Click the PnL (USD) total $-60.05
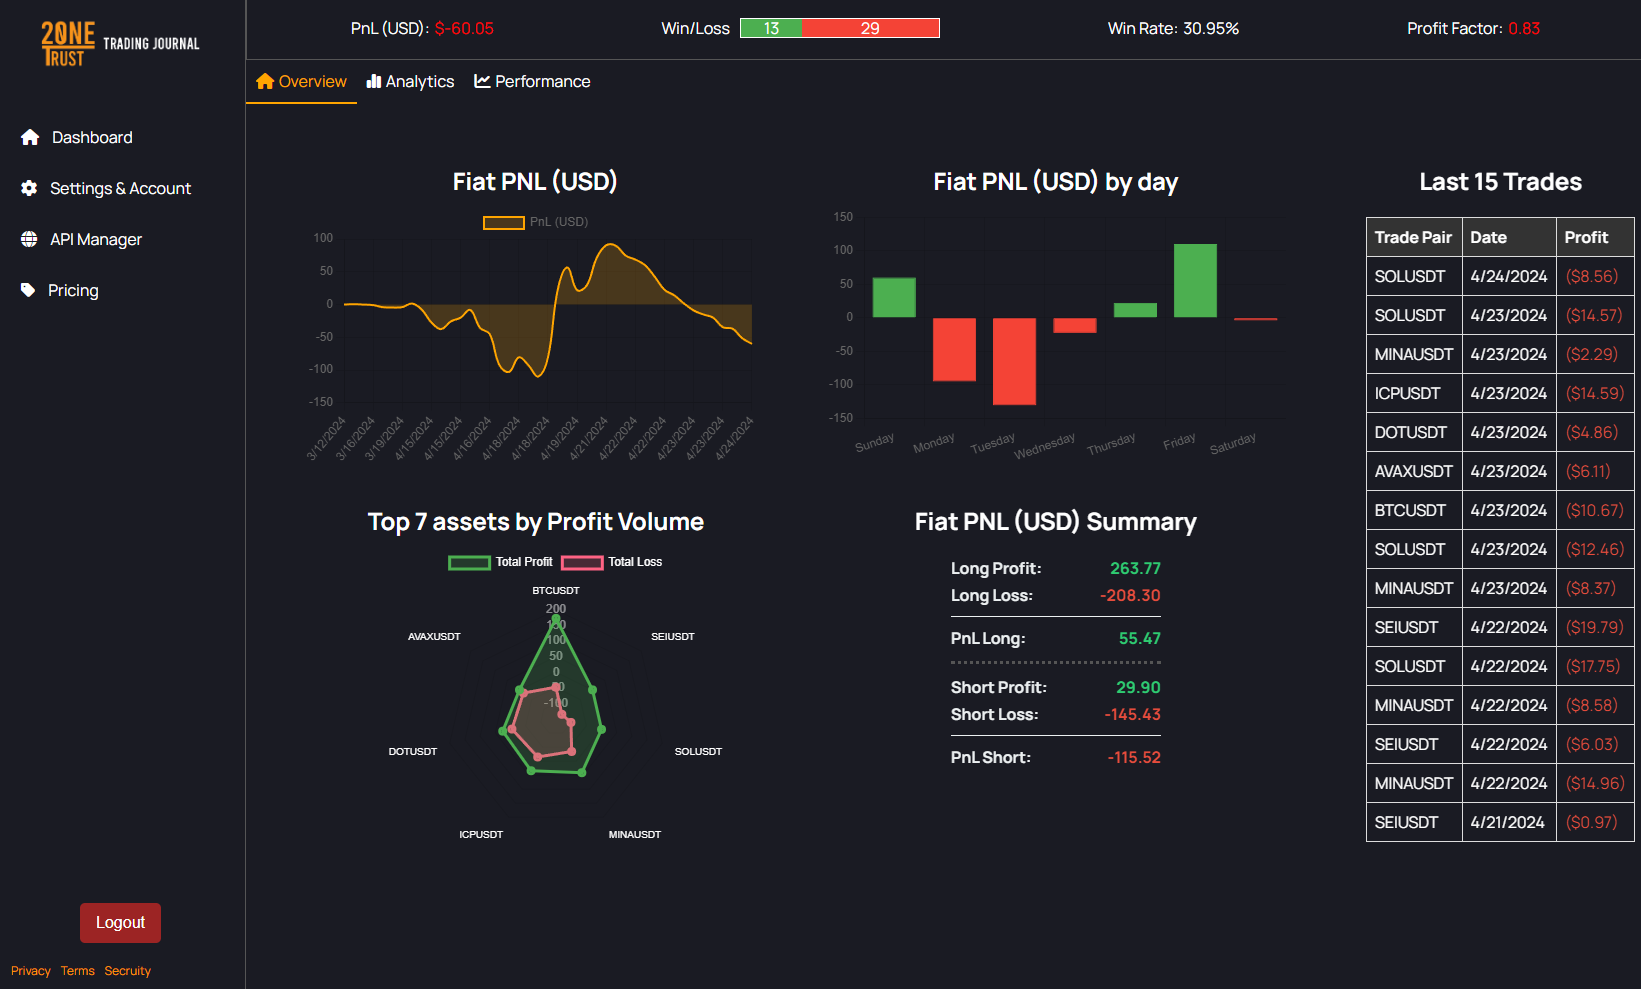 click(464, 28)
